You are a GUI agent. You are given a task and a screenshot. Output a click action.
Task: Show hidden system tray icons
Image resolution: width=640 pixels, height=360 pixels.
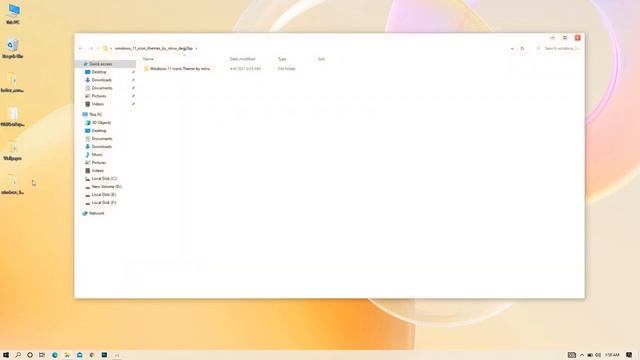pos(582,355)
